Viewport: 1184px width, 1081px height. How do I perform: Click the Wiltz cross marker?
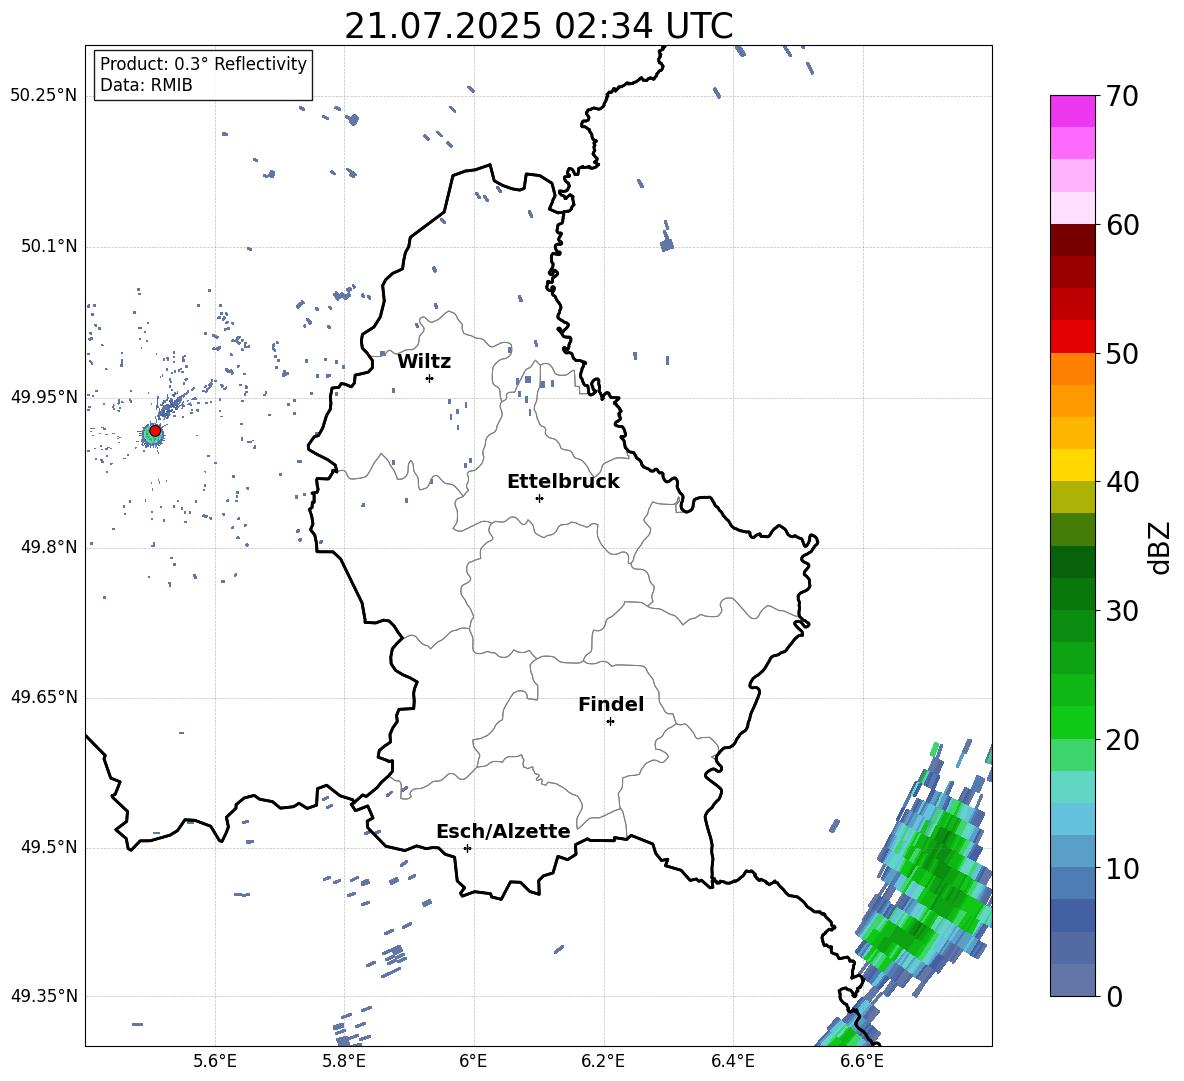pyautogui.click(x=429, y=378)
